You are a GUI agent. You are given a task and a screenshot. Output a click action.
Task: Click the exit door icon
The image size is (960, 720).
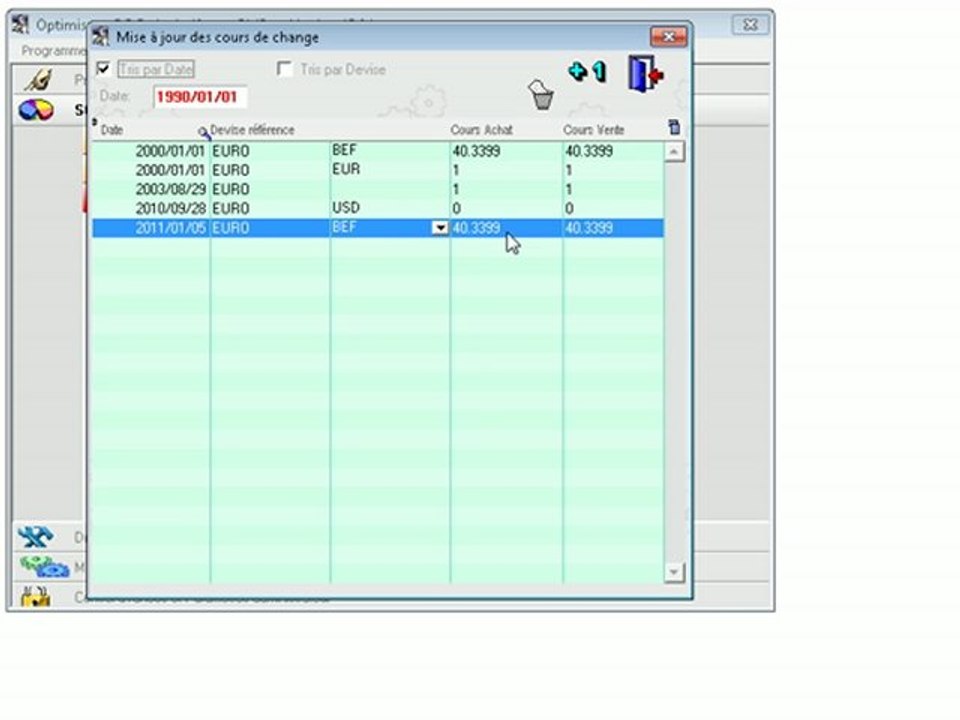645,74
